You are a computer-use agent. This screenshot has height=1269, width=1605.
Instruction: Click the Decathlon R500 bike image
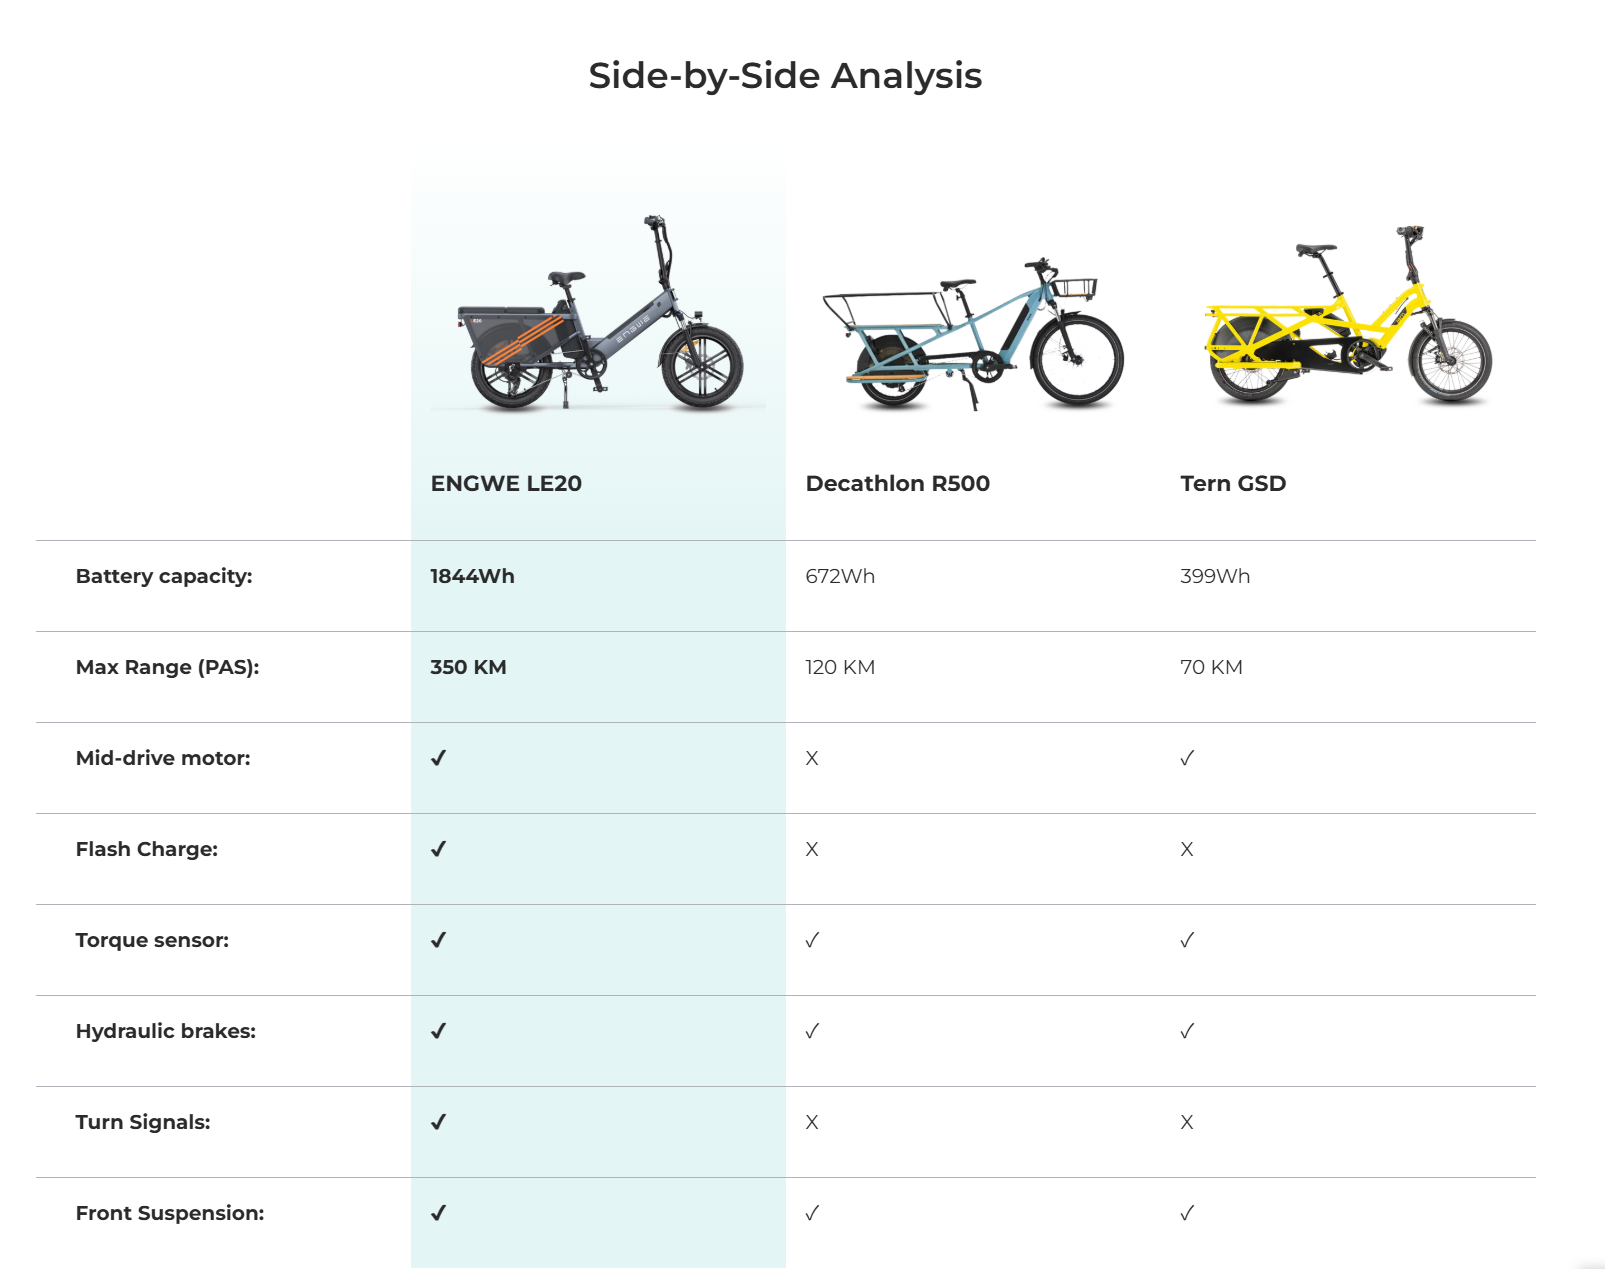coord(972,334)
